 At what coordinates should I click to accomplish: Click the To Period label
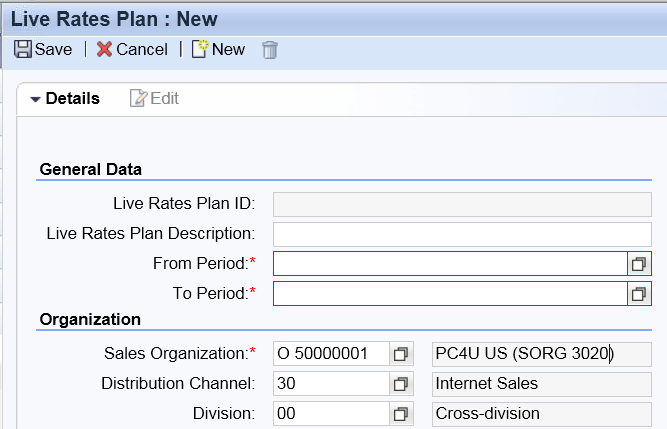tap(214, 293)
